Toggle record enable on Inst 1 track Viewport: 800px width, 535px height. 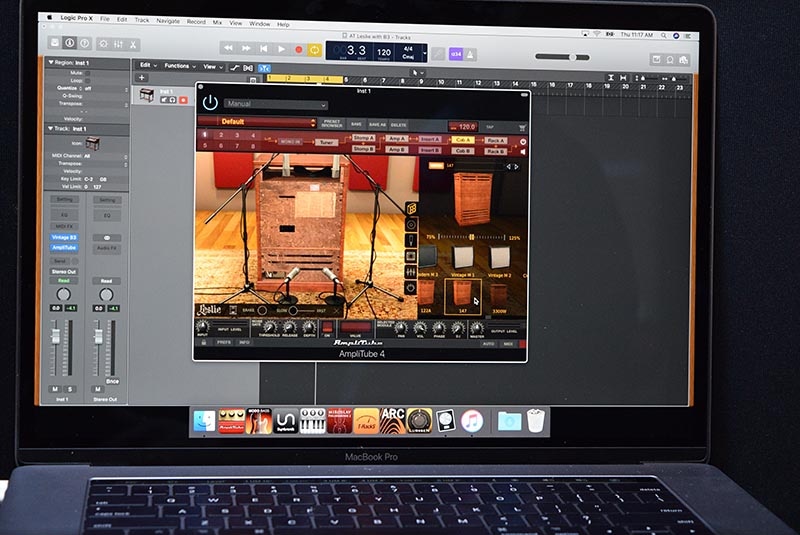pyautogui.click(x=183, y=100)
